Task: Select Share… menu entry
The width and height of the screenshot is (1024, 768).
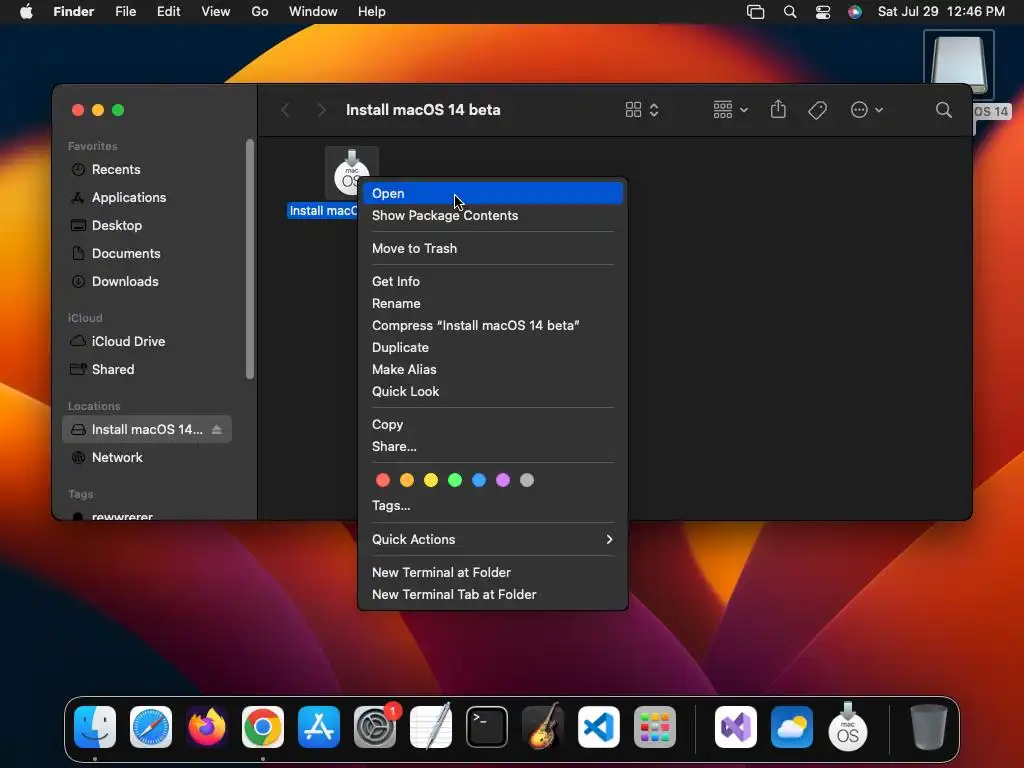Action: click(493, 447)
